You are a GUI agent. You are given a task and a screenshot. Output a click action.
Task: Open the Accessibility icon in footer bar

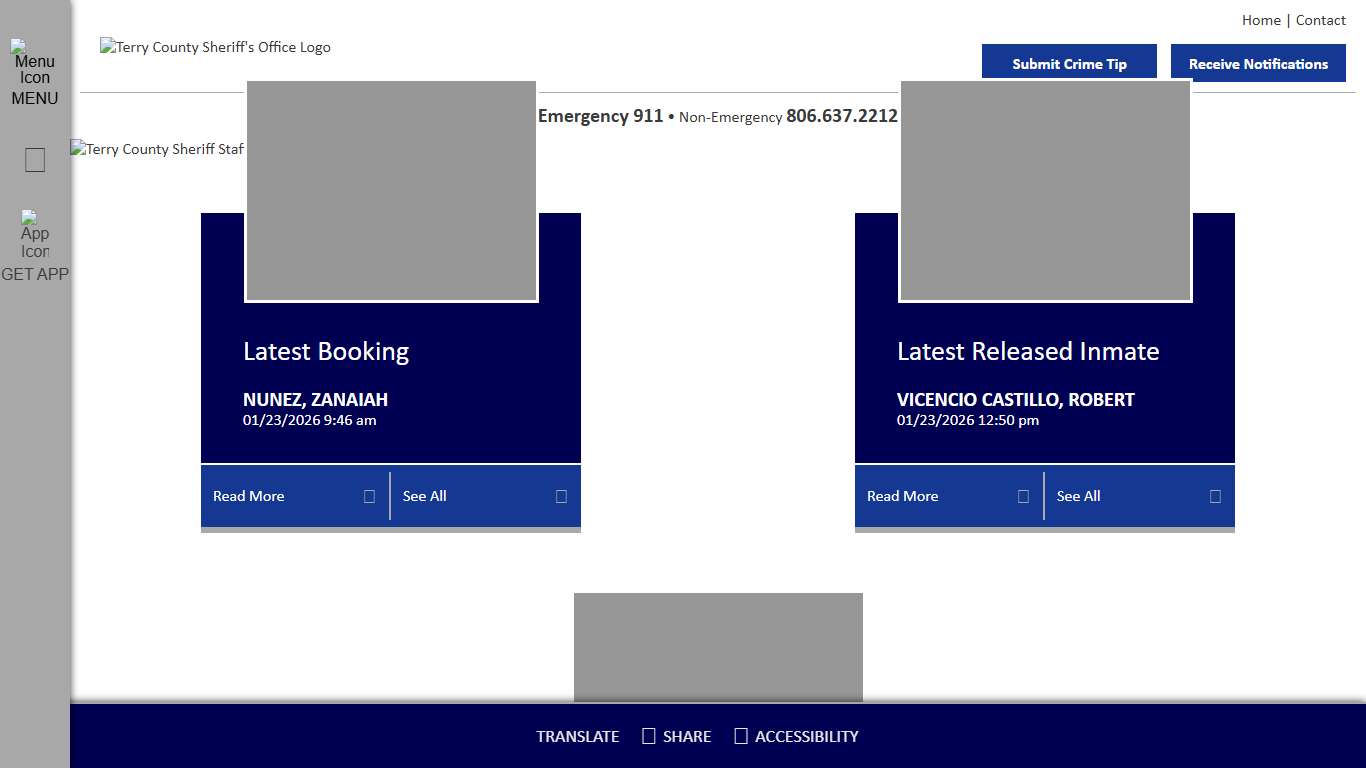point(741,737)
